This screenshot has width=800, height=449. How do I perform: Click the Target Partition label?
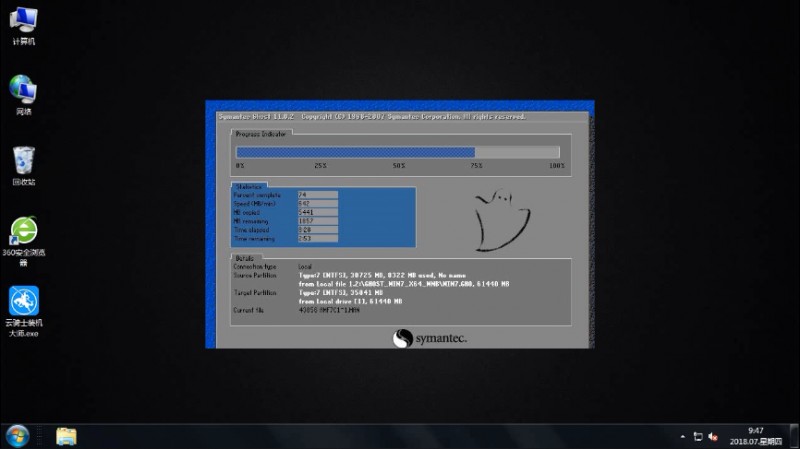pos(255,293)
